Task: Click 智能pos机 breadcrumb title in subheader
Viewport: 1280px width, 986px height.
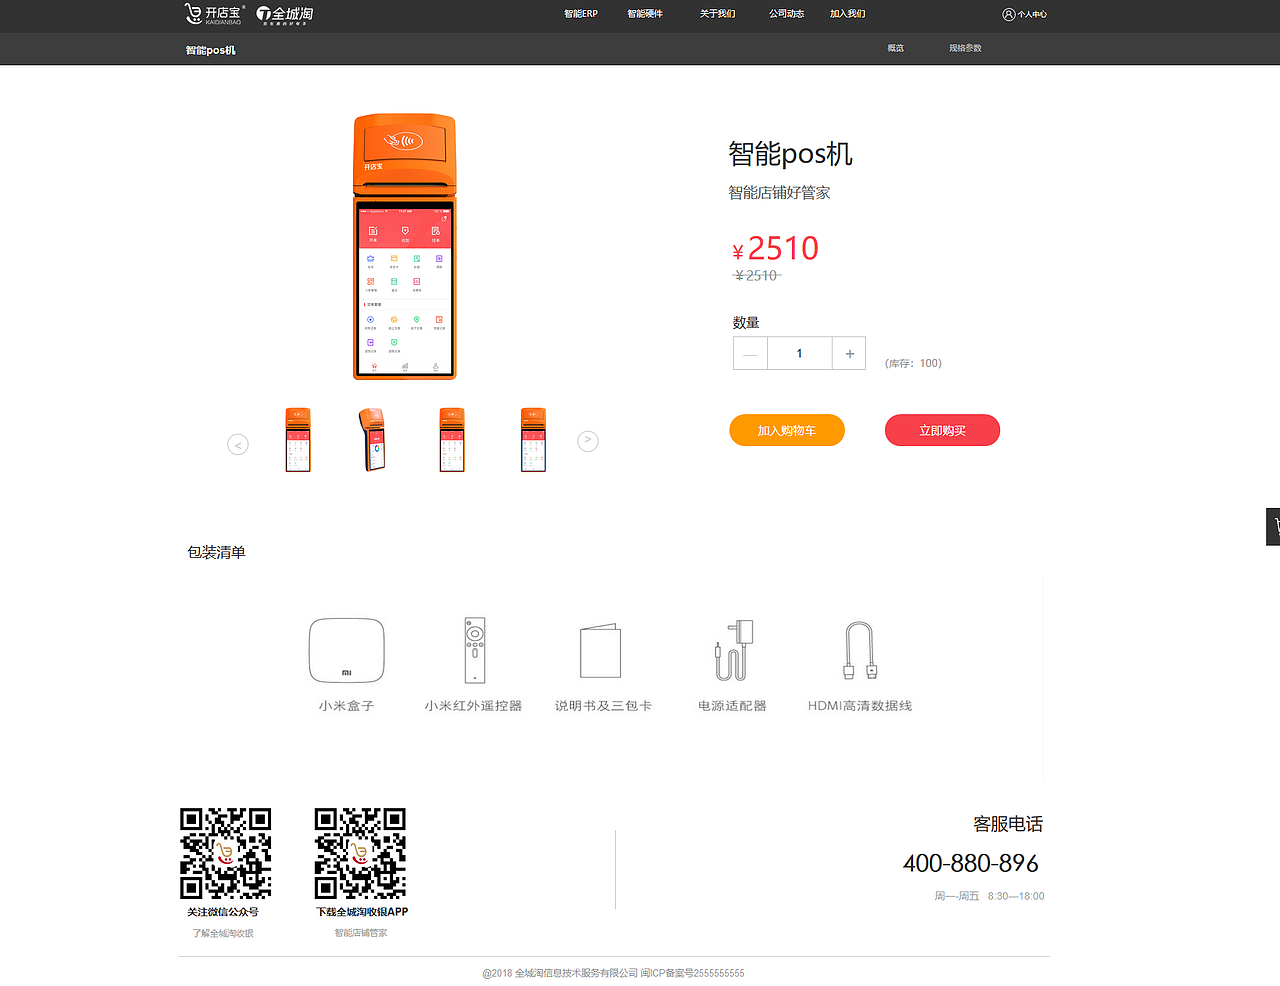Action: (x=210, y=50)
